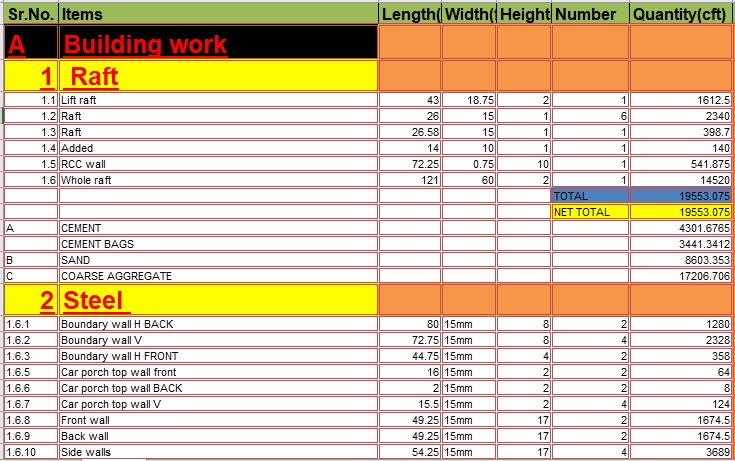Click the yellow NET TOTAL label cell
This screenshot has height=461, width=735.
pos(590,212)
